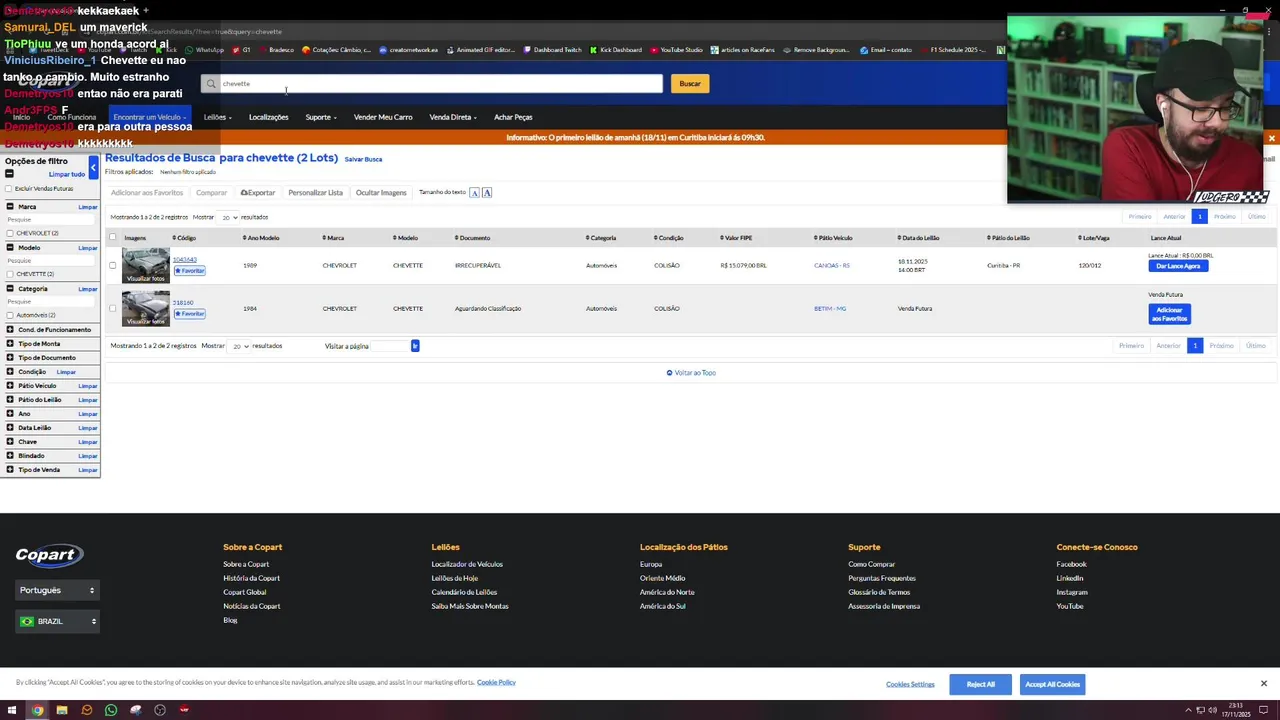
Task: Expand the Pátio Veículo filter
Action: coord(10,386)
